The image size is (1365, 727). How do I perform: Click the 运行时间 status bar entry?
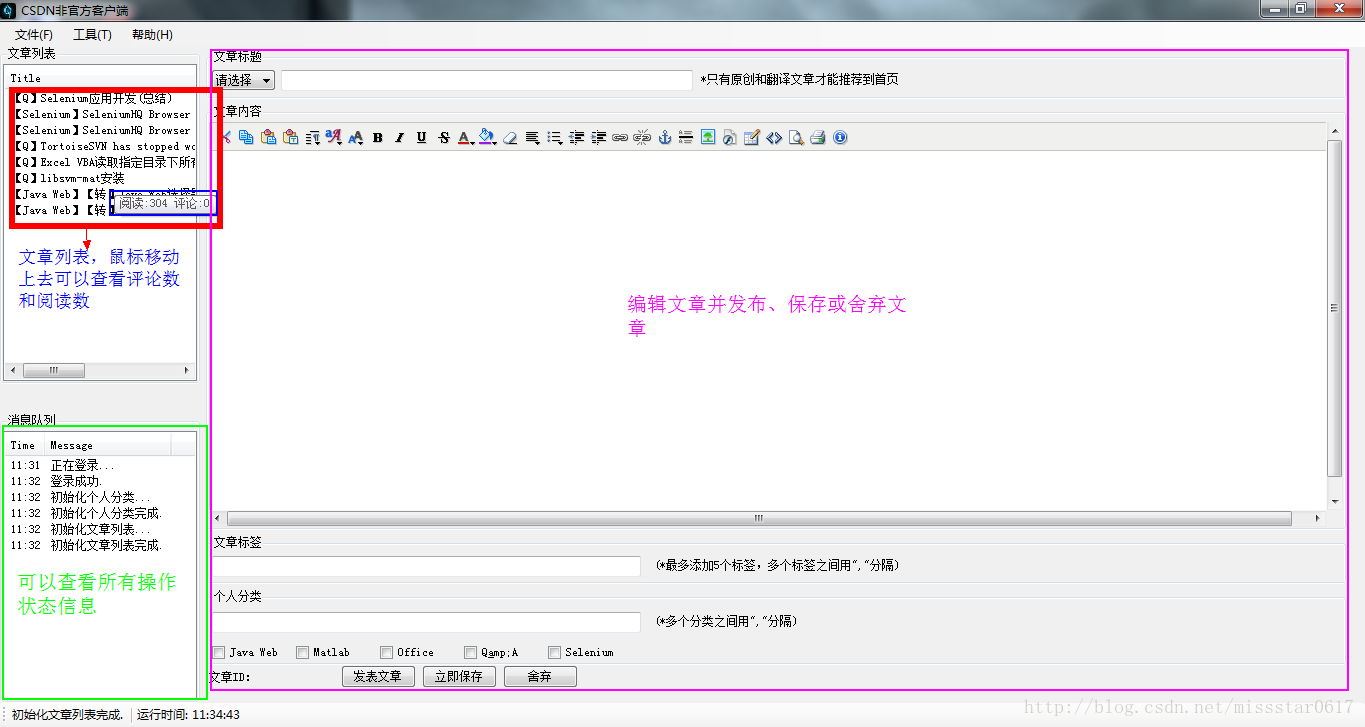click(x=188, y=715)
